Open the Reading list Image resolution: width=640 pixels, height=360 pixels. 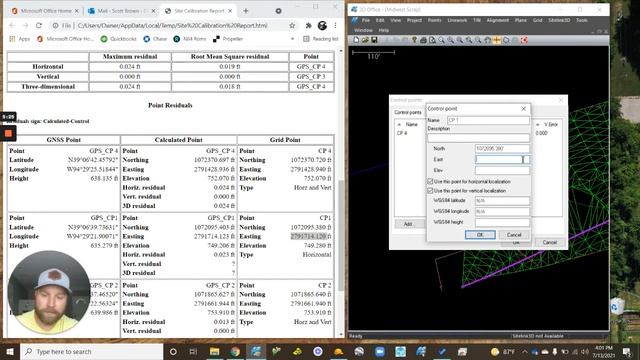click(321, 39)
